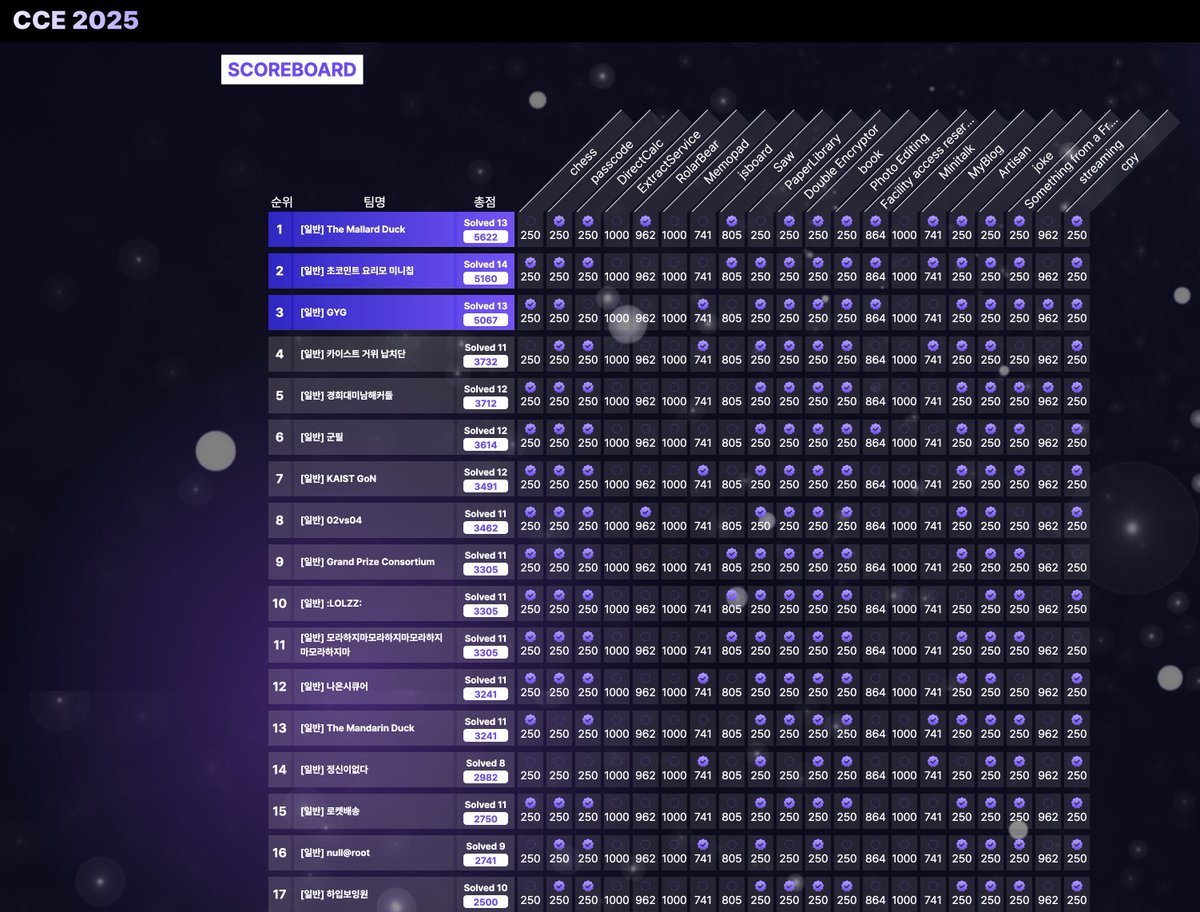Click the 3491 total score pill

tap(486, 486)
